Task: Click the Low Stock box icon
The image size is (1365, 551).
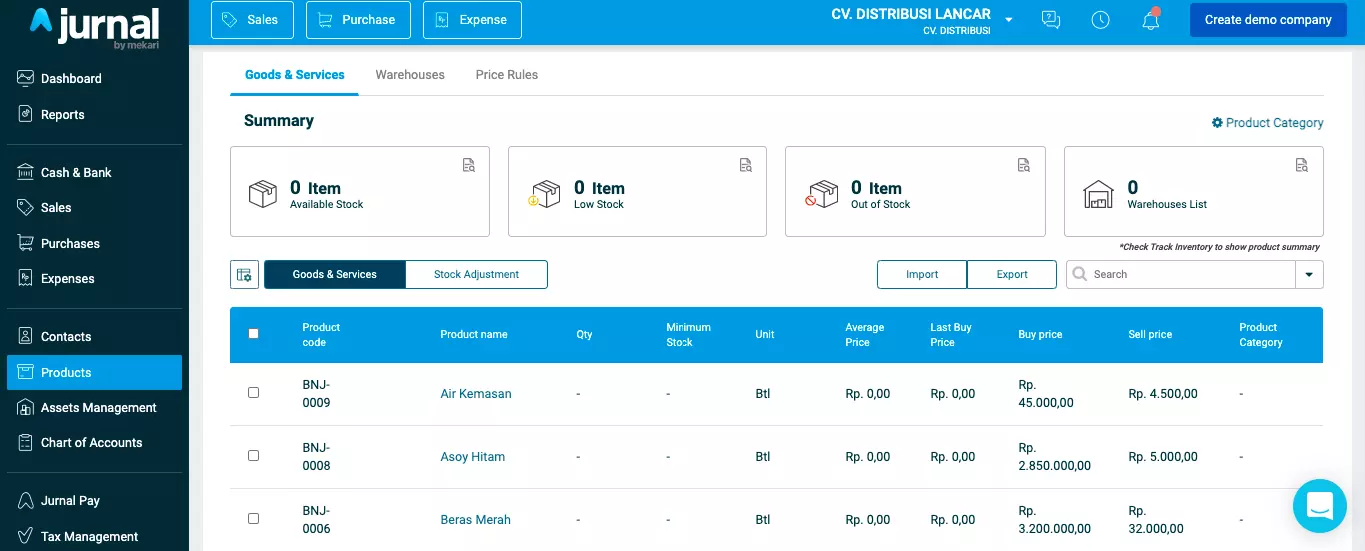Action: pyautogui.click(x=543, y=194)
